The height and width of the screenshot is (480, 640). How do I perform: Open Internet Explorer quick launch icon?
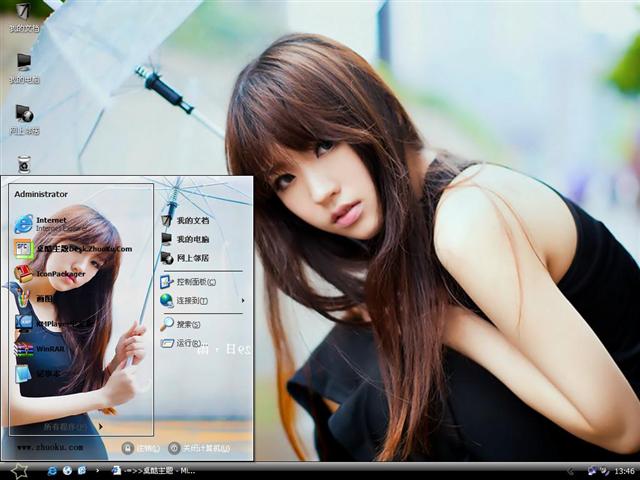click(52, 471)
